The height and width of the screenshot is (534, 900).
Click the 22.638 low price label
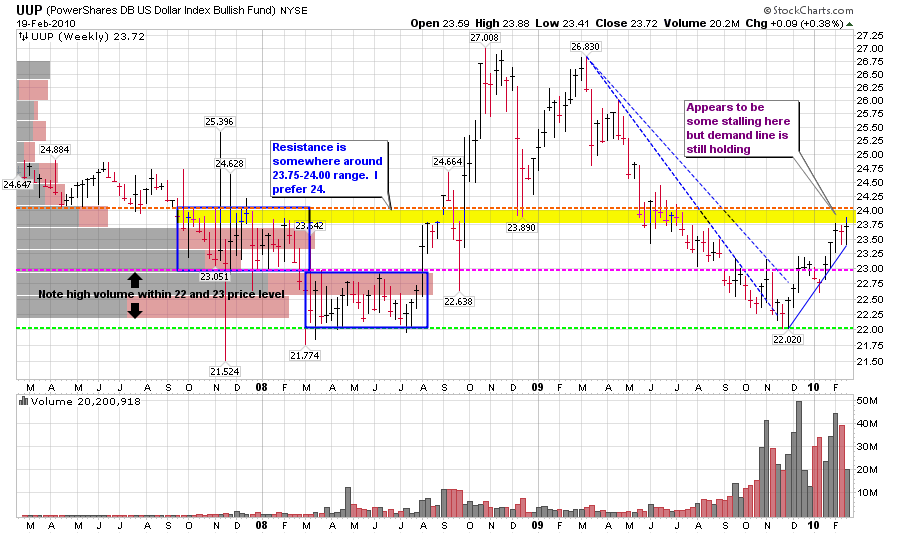(458, 301)
